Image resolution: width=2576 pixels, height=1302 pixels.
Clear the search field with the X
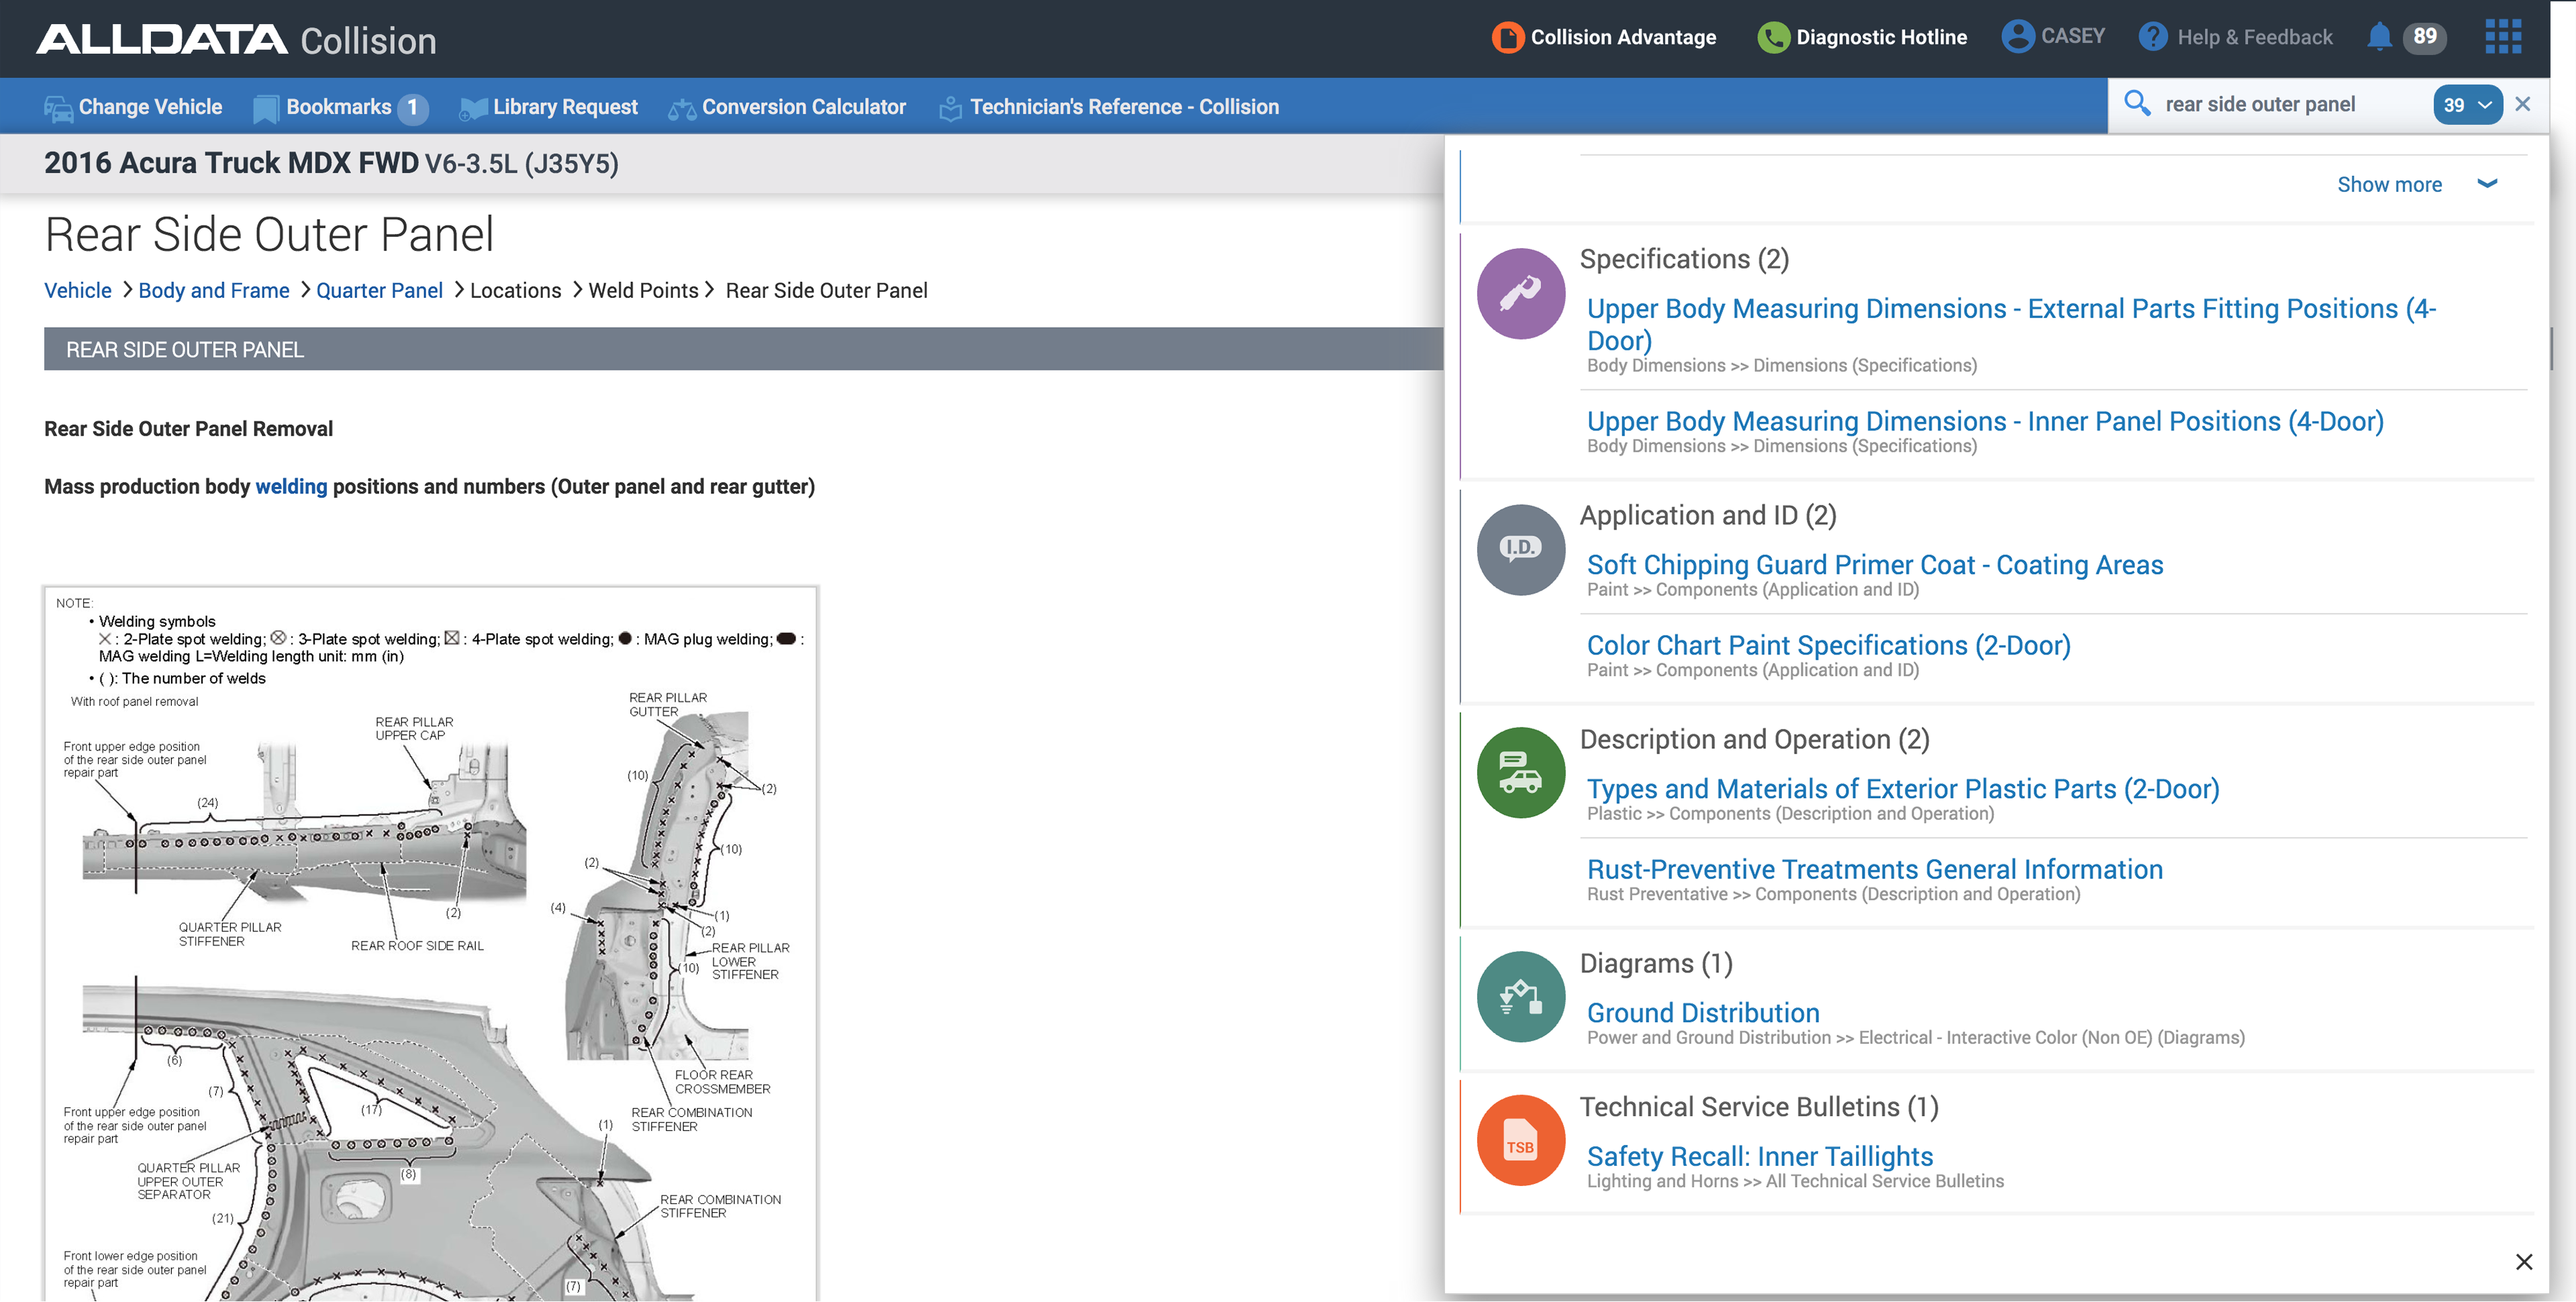pyautogui.click(x=2522, y=104)
